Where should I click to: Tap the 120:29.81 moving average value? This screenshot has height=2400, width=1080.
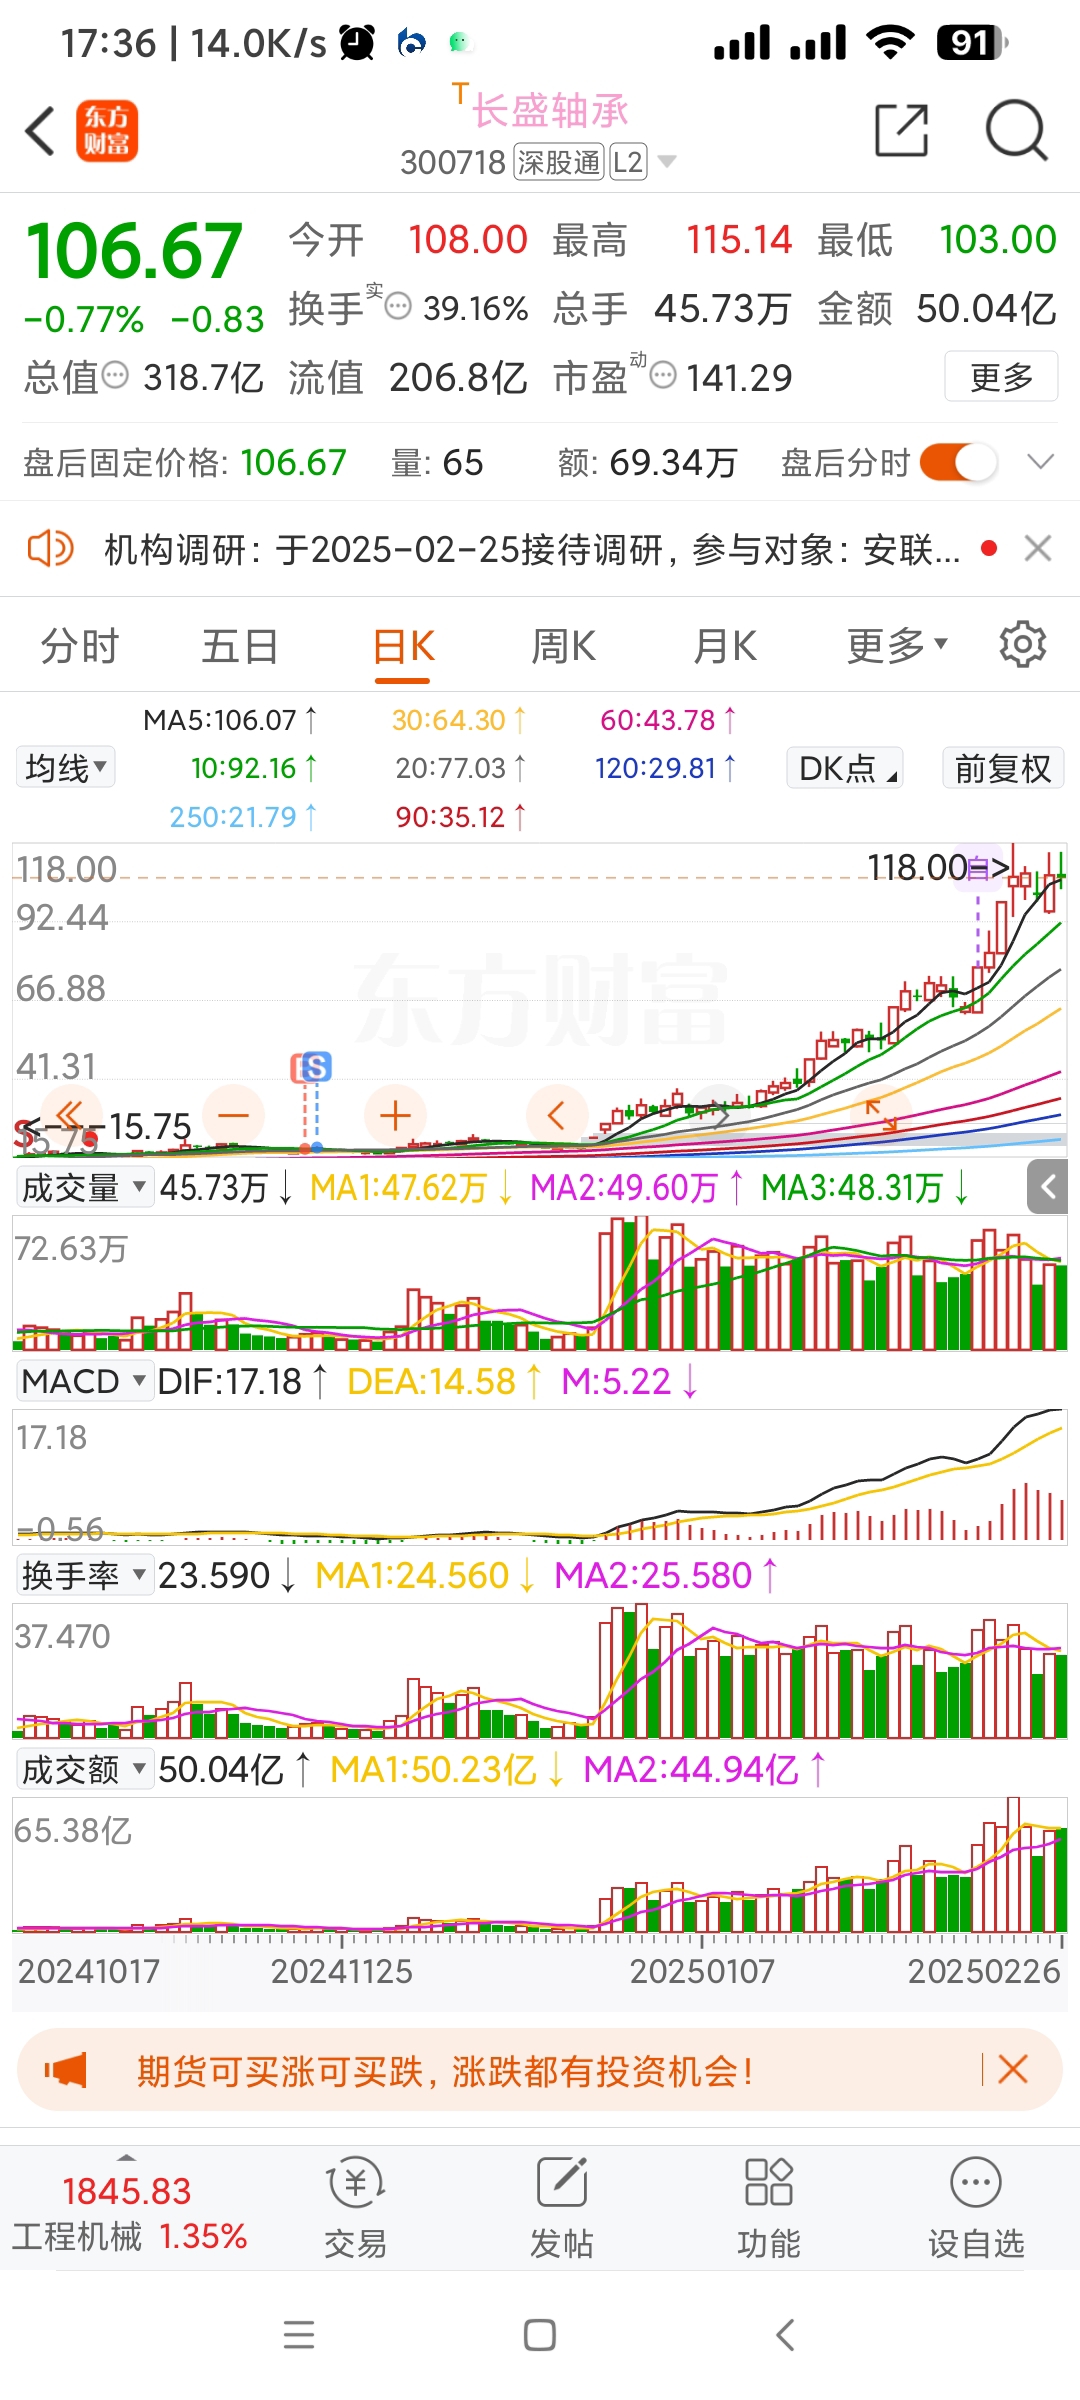pos(665,768)
